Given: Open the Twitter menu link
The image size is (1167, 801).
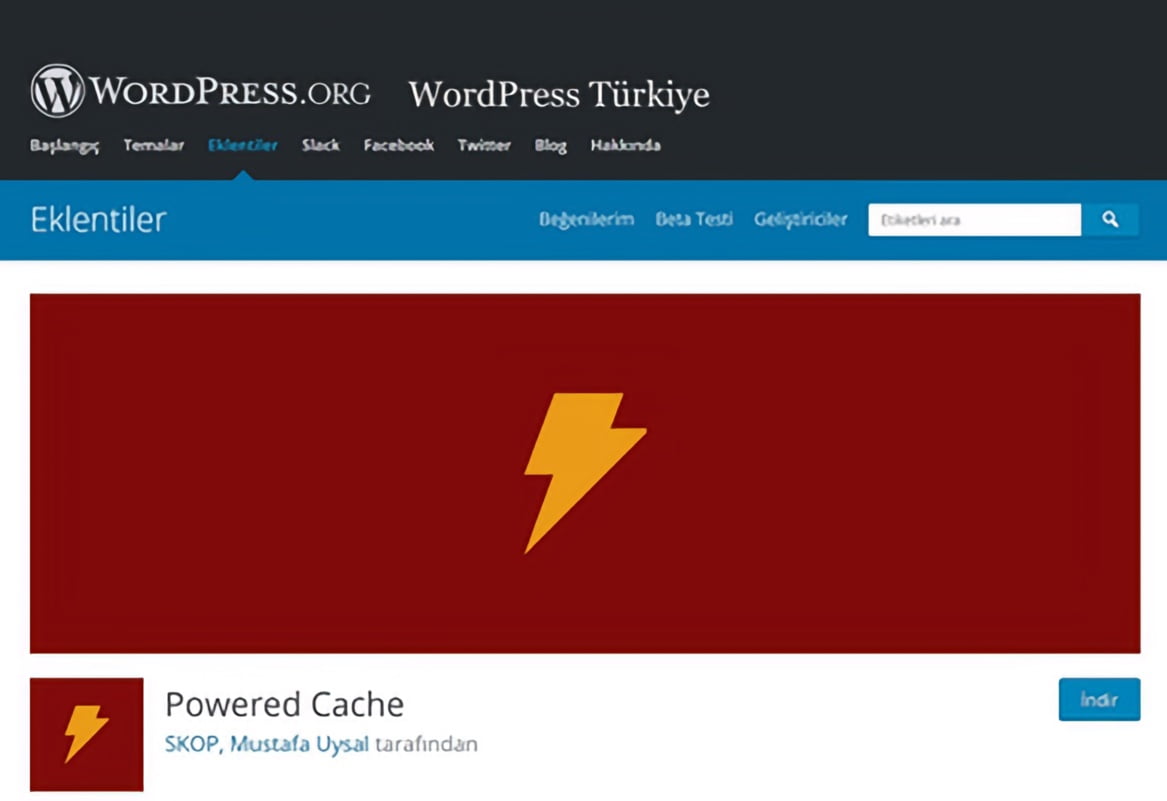Looking at the screenshot, I should pos(484,145).
